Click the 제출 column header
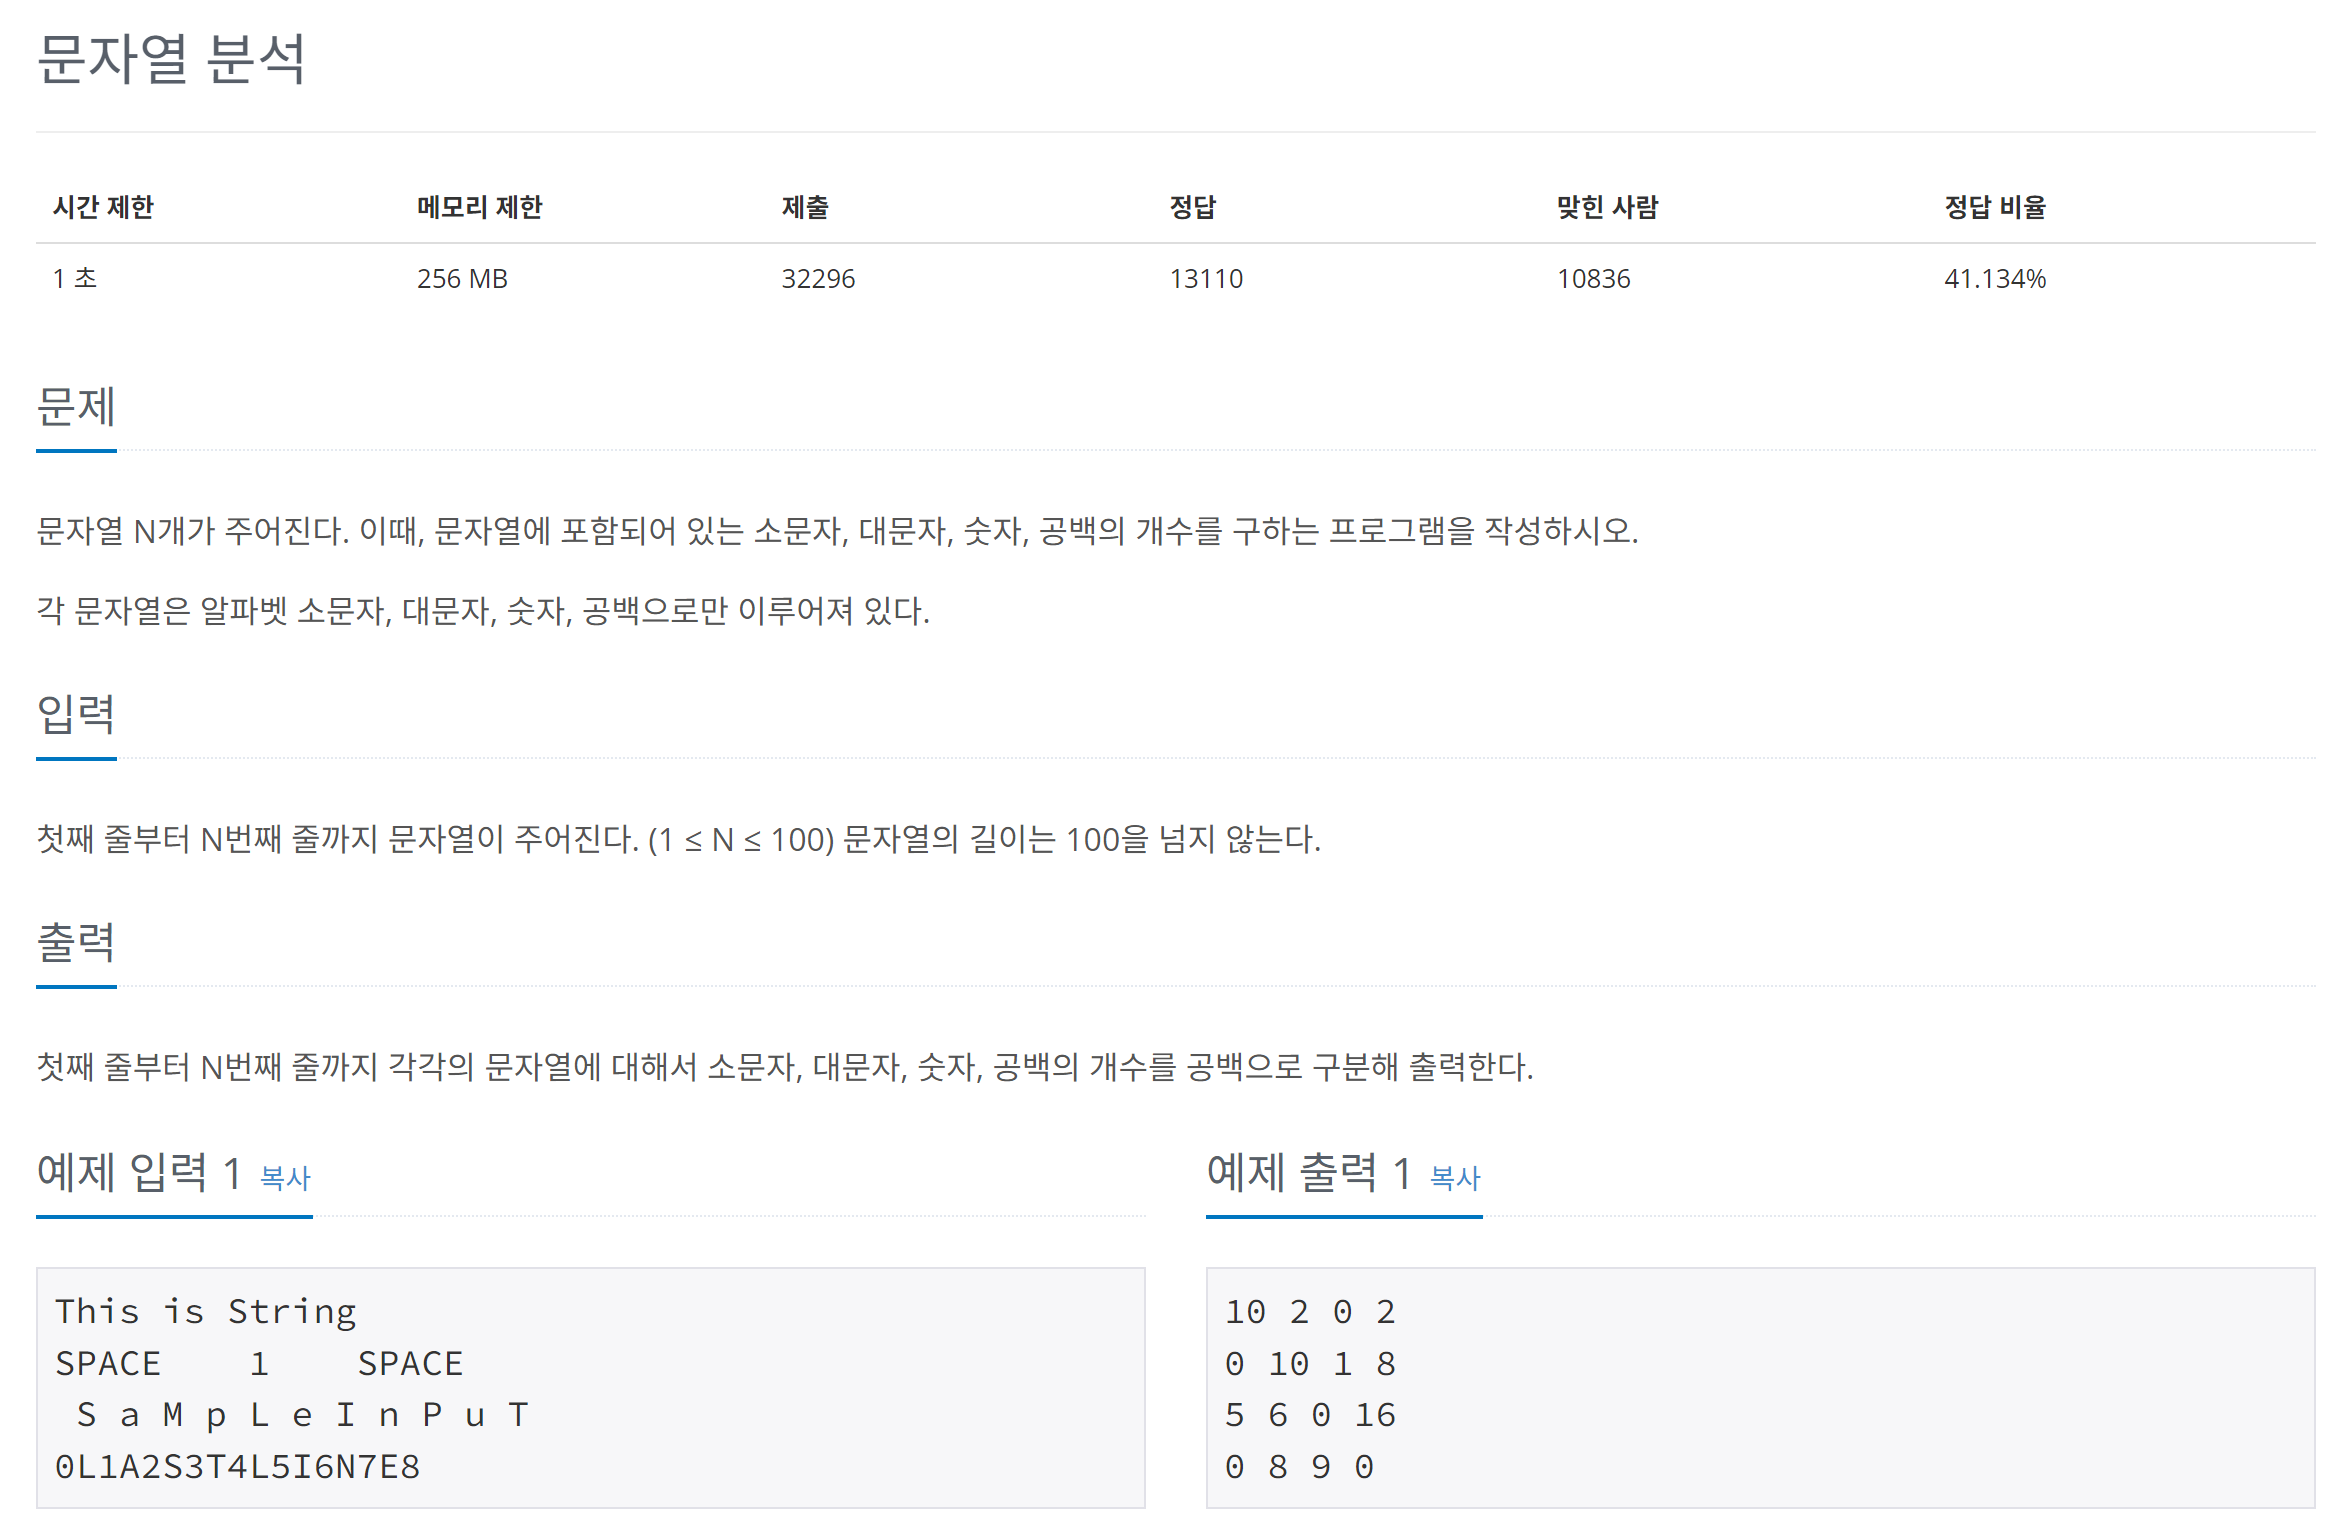 [x=804, y=207]
